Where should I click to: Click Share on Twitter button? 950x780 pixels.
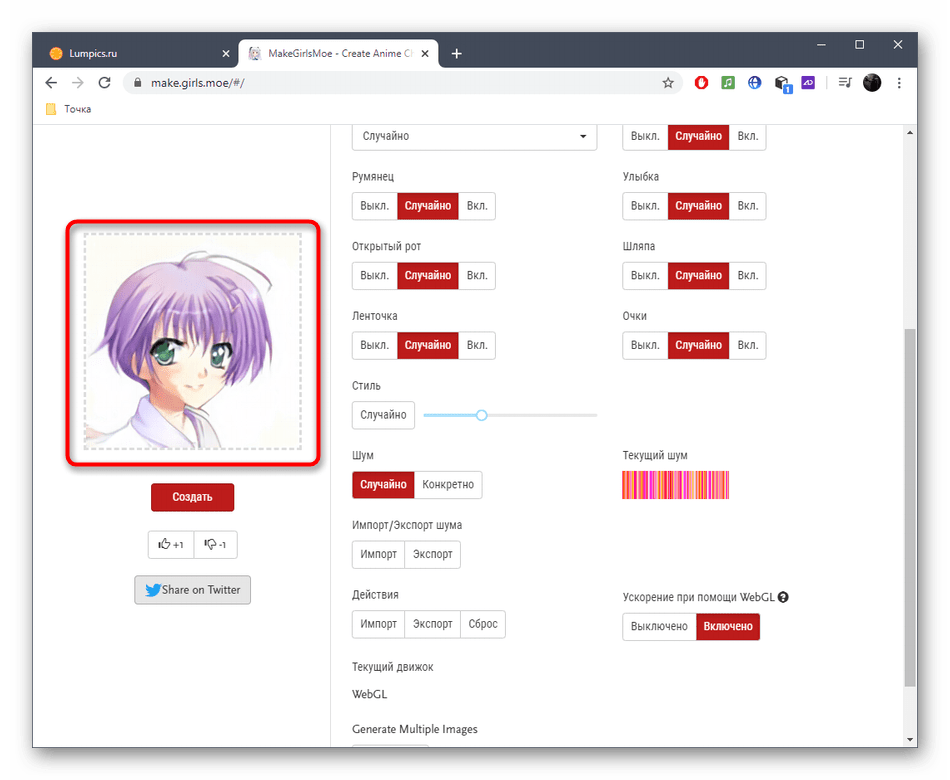(193, 590)
